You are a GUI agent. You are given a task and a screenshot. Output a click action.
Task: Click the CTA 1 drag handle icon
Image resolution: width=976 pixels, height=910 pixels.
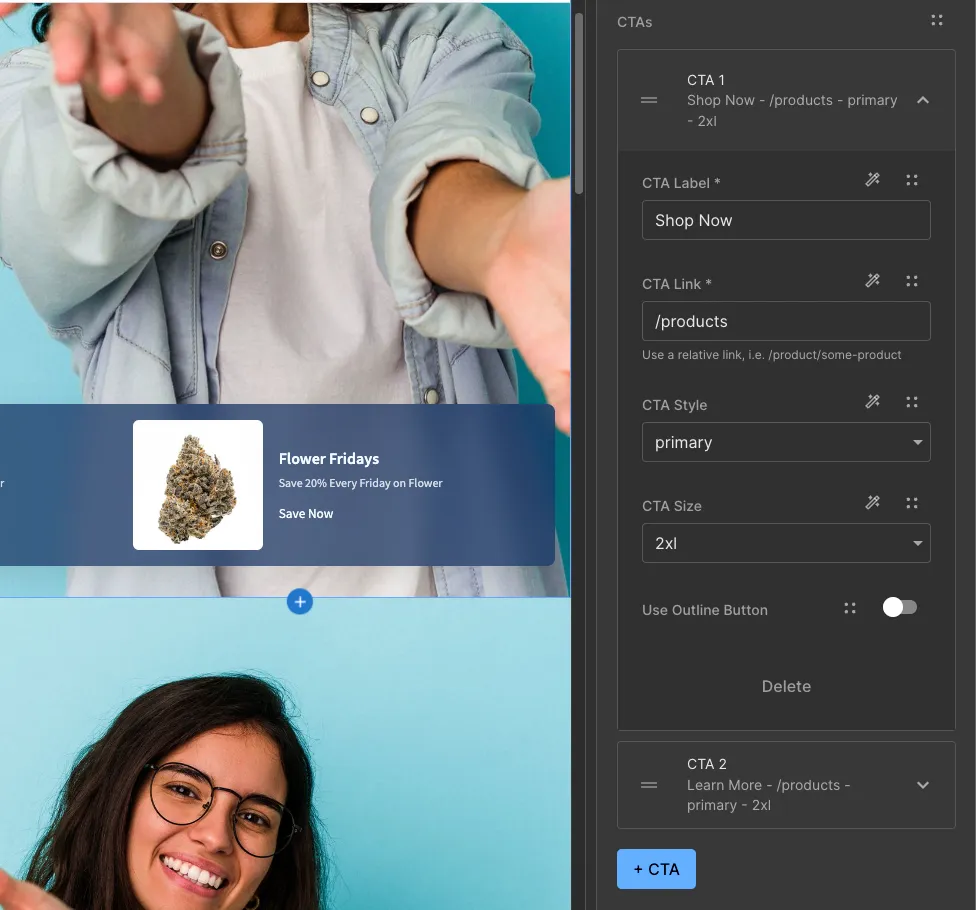click(649, 100)
